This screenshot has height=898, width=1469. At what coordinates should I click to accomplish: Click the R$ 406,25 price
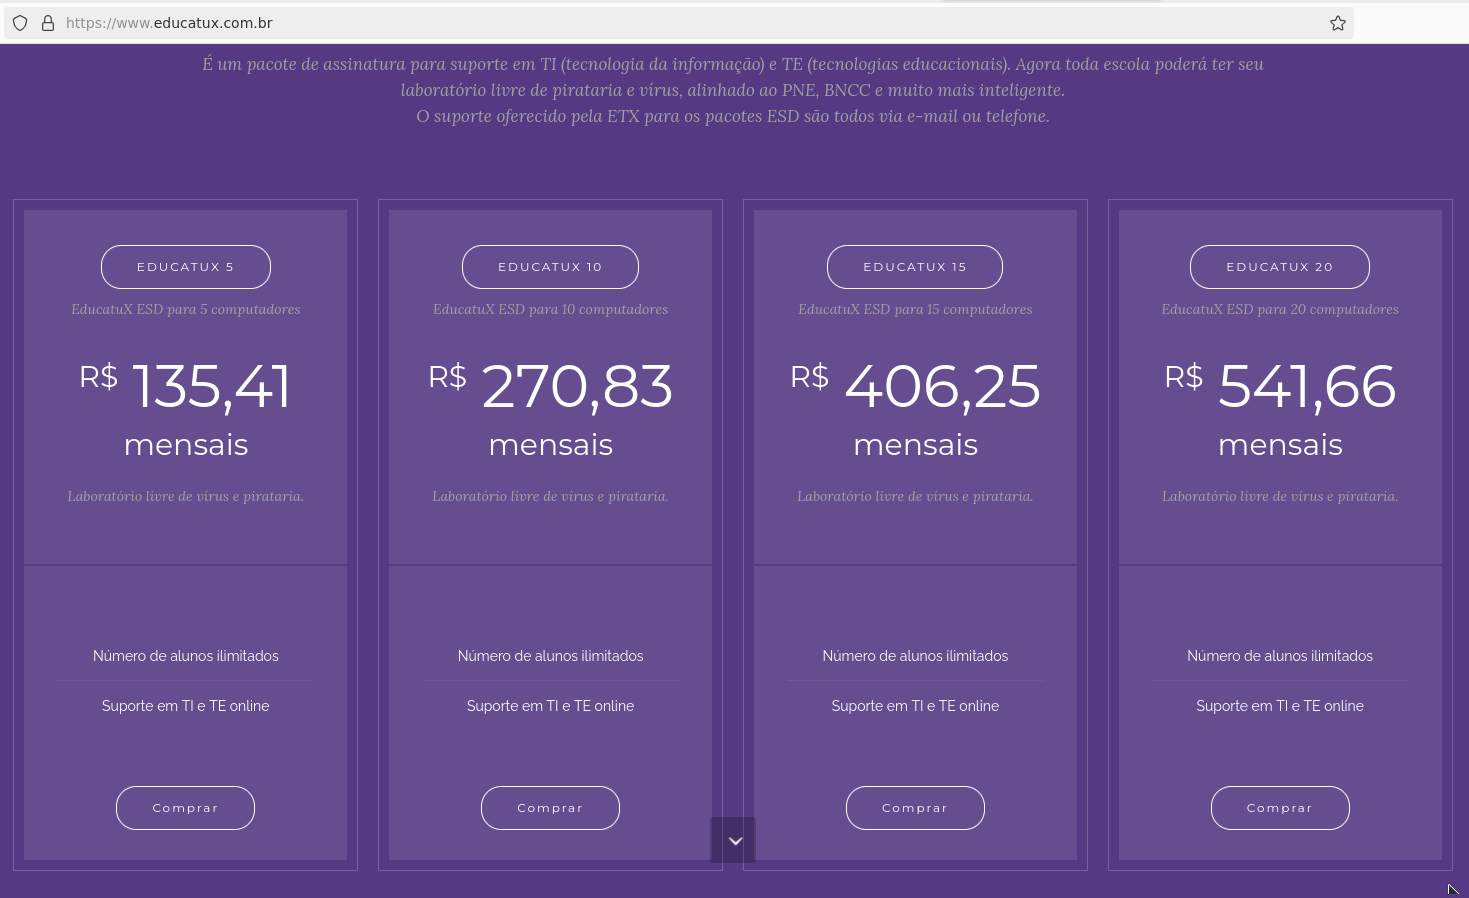click(916, 387)
